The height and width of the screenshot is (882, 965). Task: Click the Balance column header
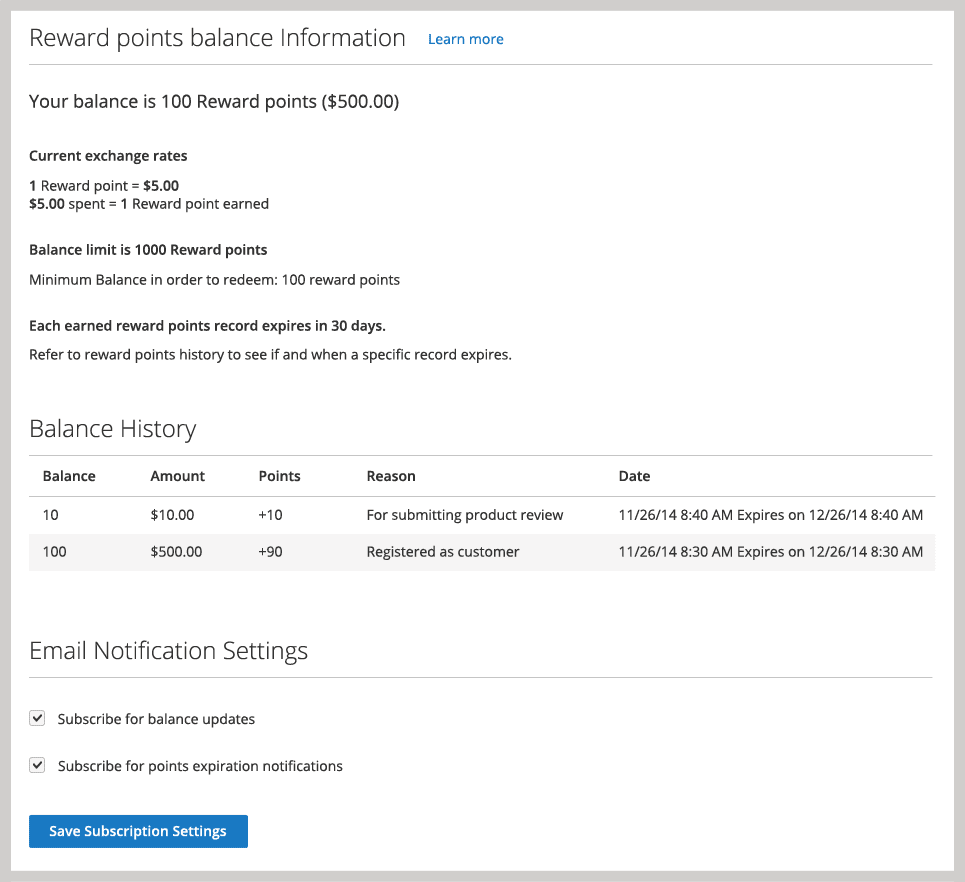[69, 476]
